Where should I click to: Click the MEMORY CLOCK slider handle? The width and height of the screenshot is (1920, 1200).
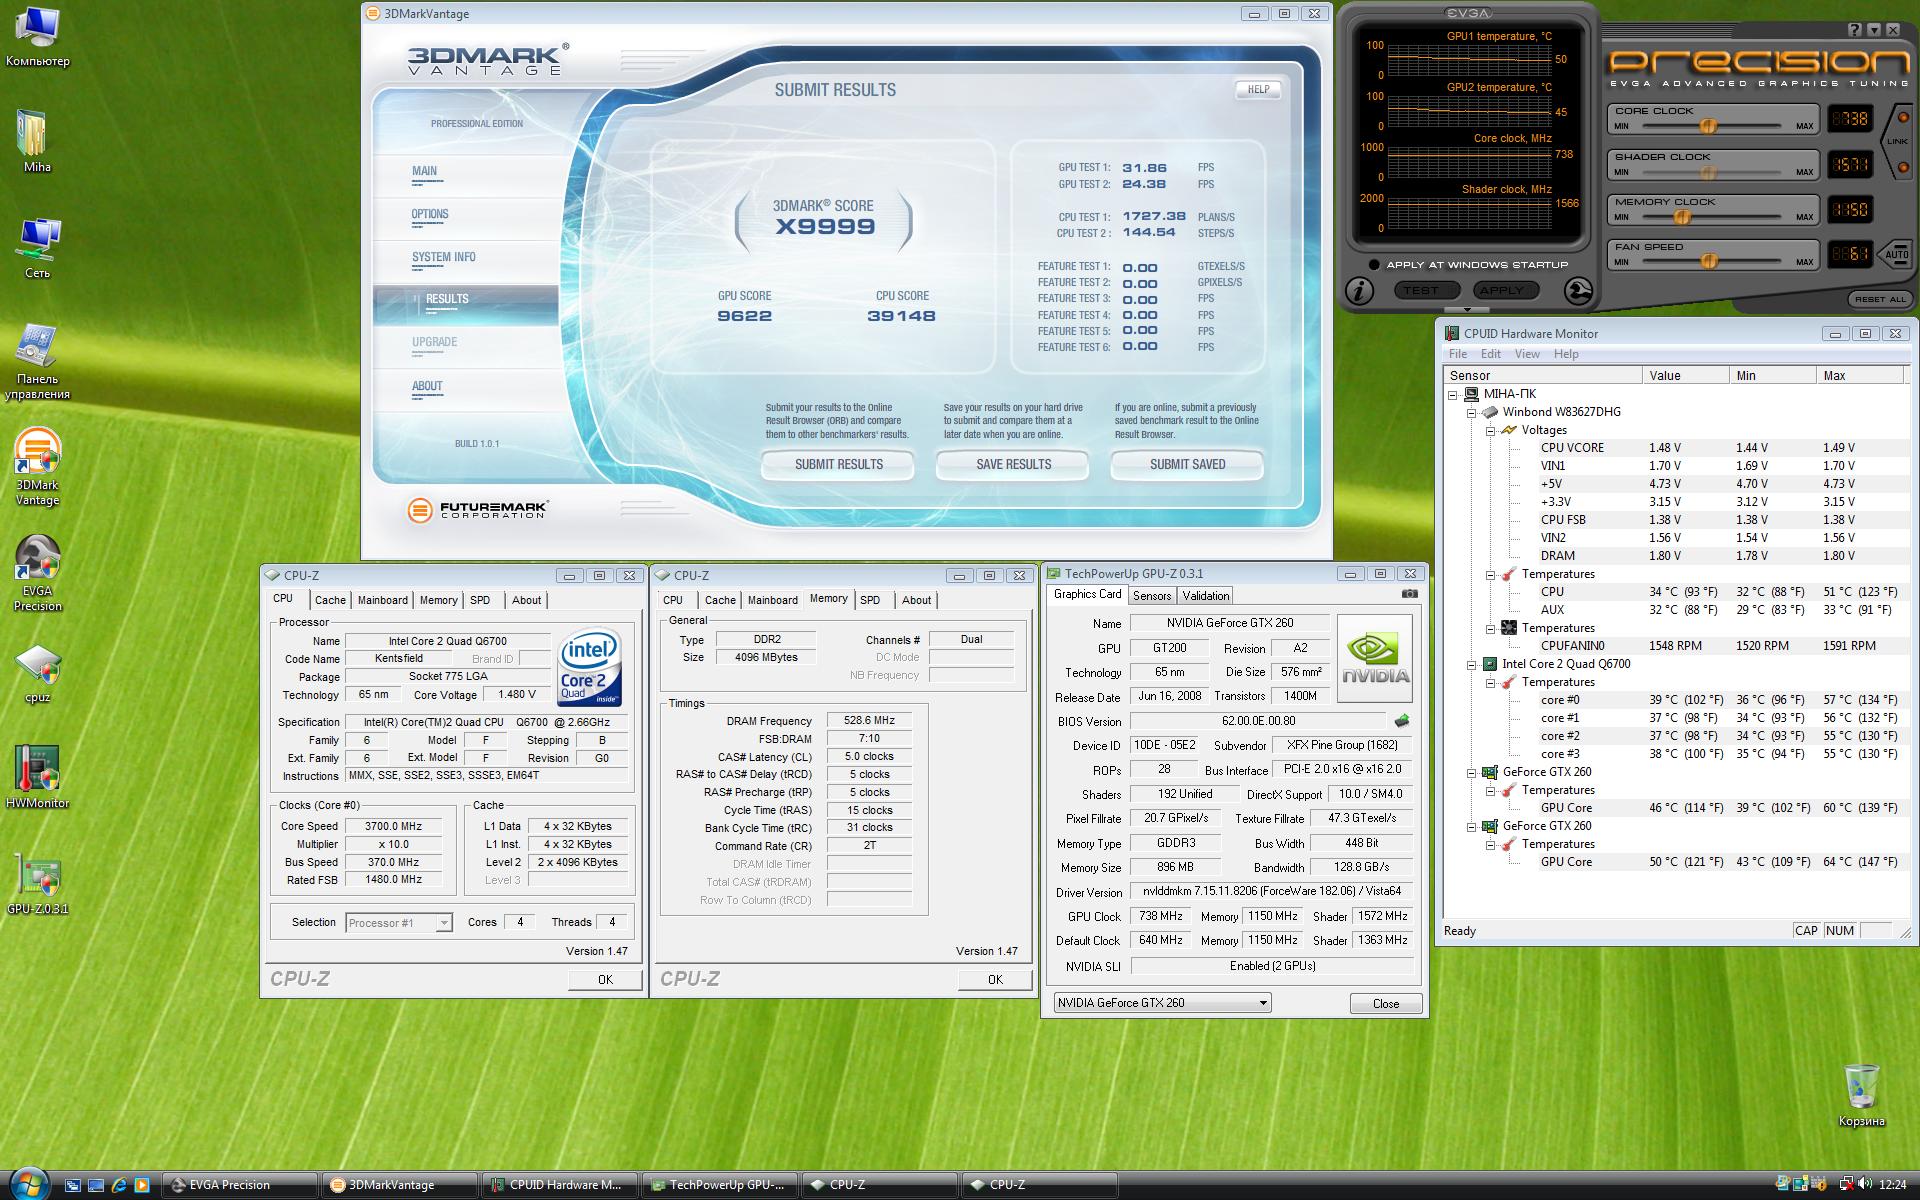tap(1682, 217)
